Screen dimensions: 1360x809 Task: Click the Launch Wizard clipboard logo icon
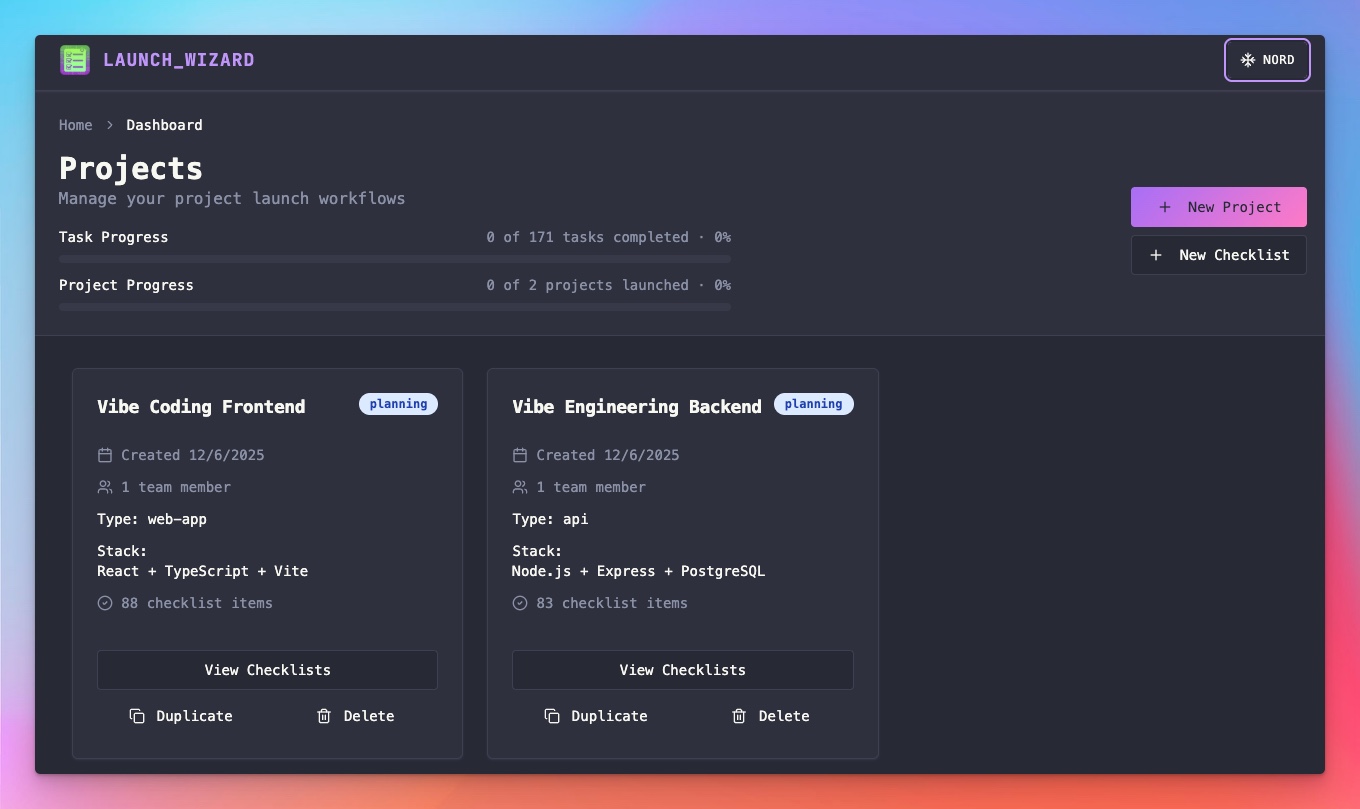(74, 60)
